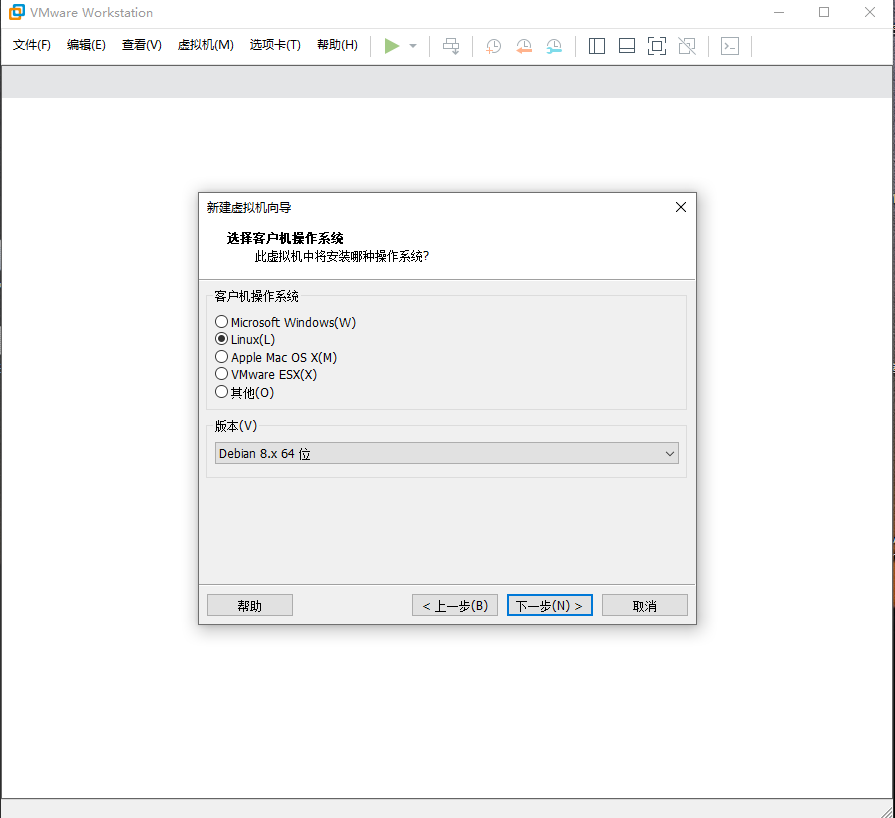
Task: Minimize the VMware Workstation window
Action: click(x=779, y=13)
